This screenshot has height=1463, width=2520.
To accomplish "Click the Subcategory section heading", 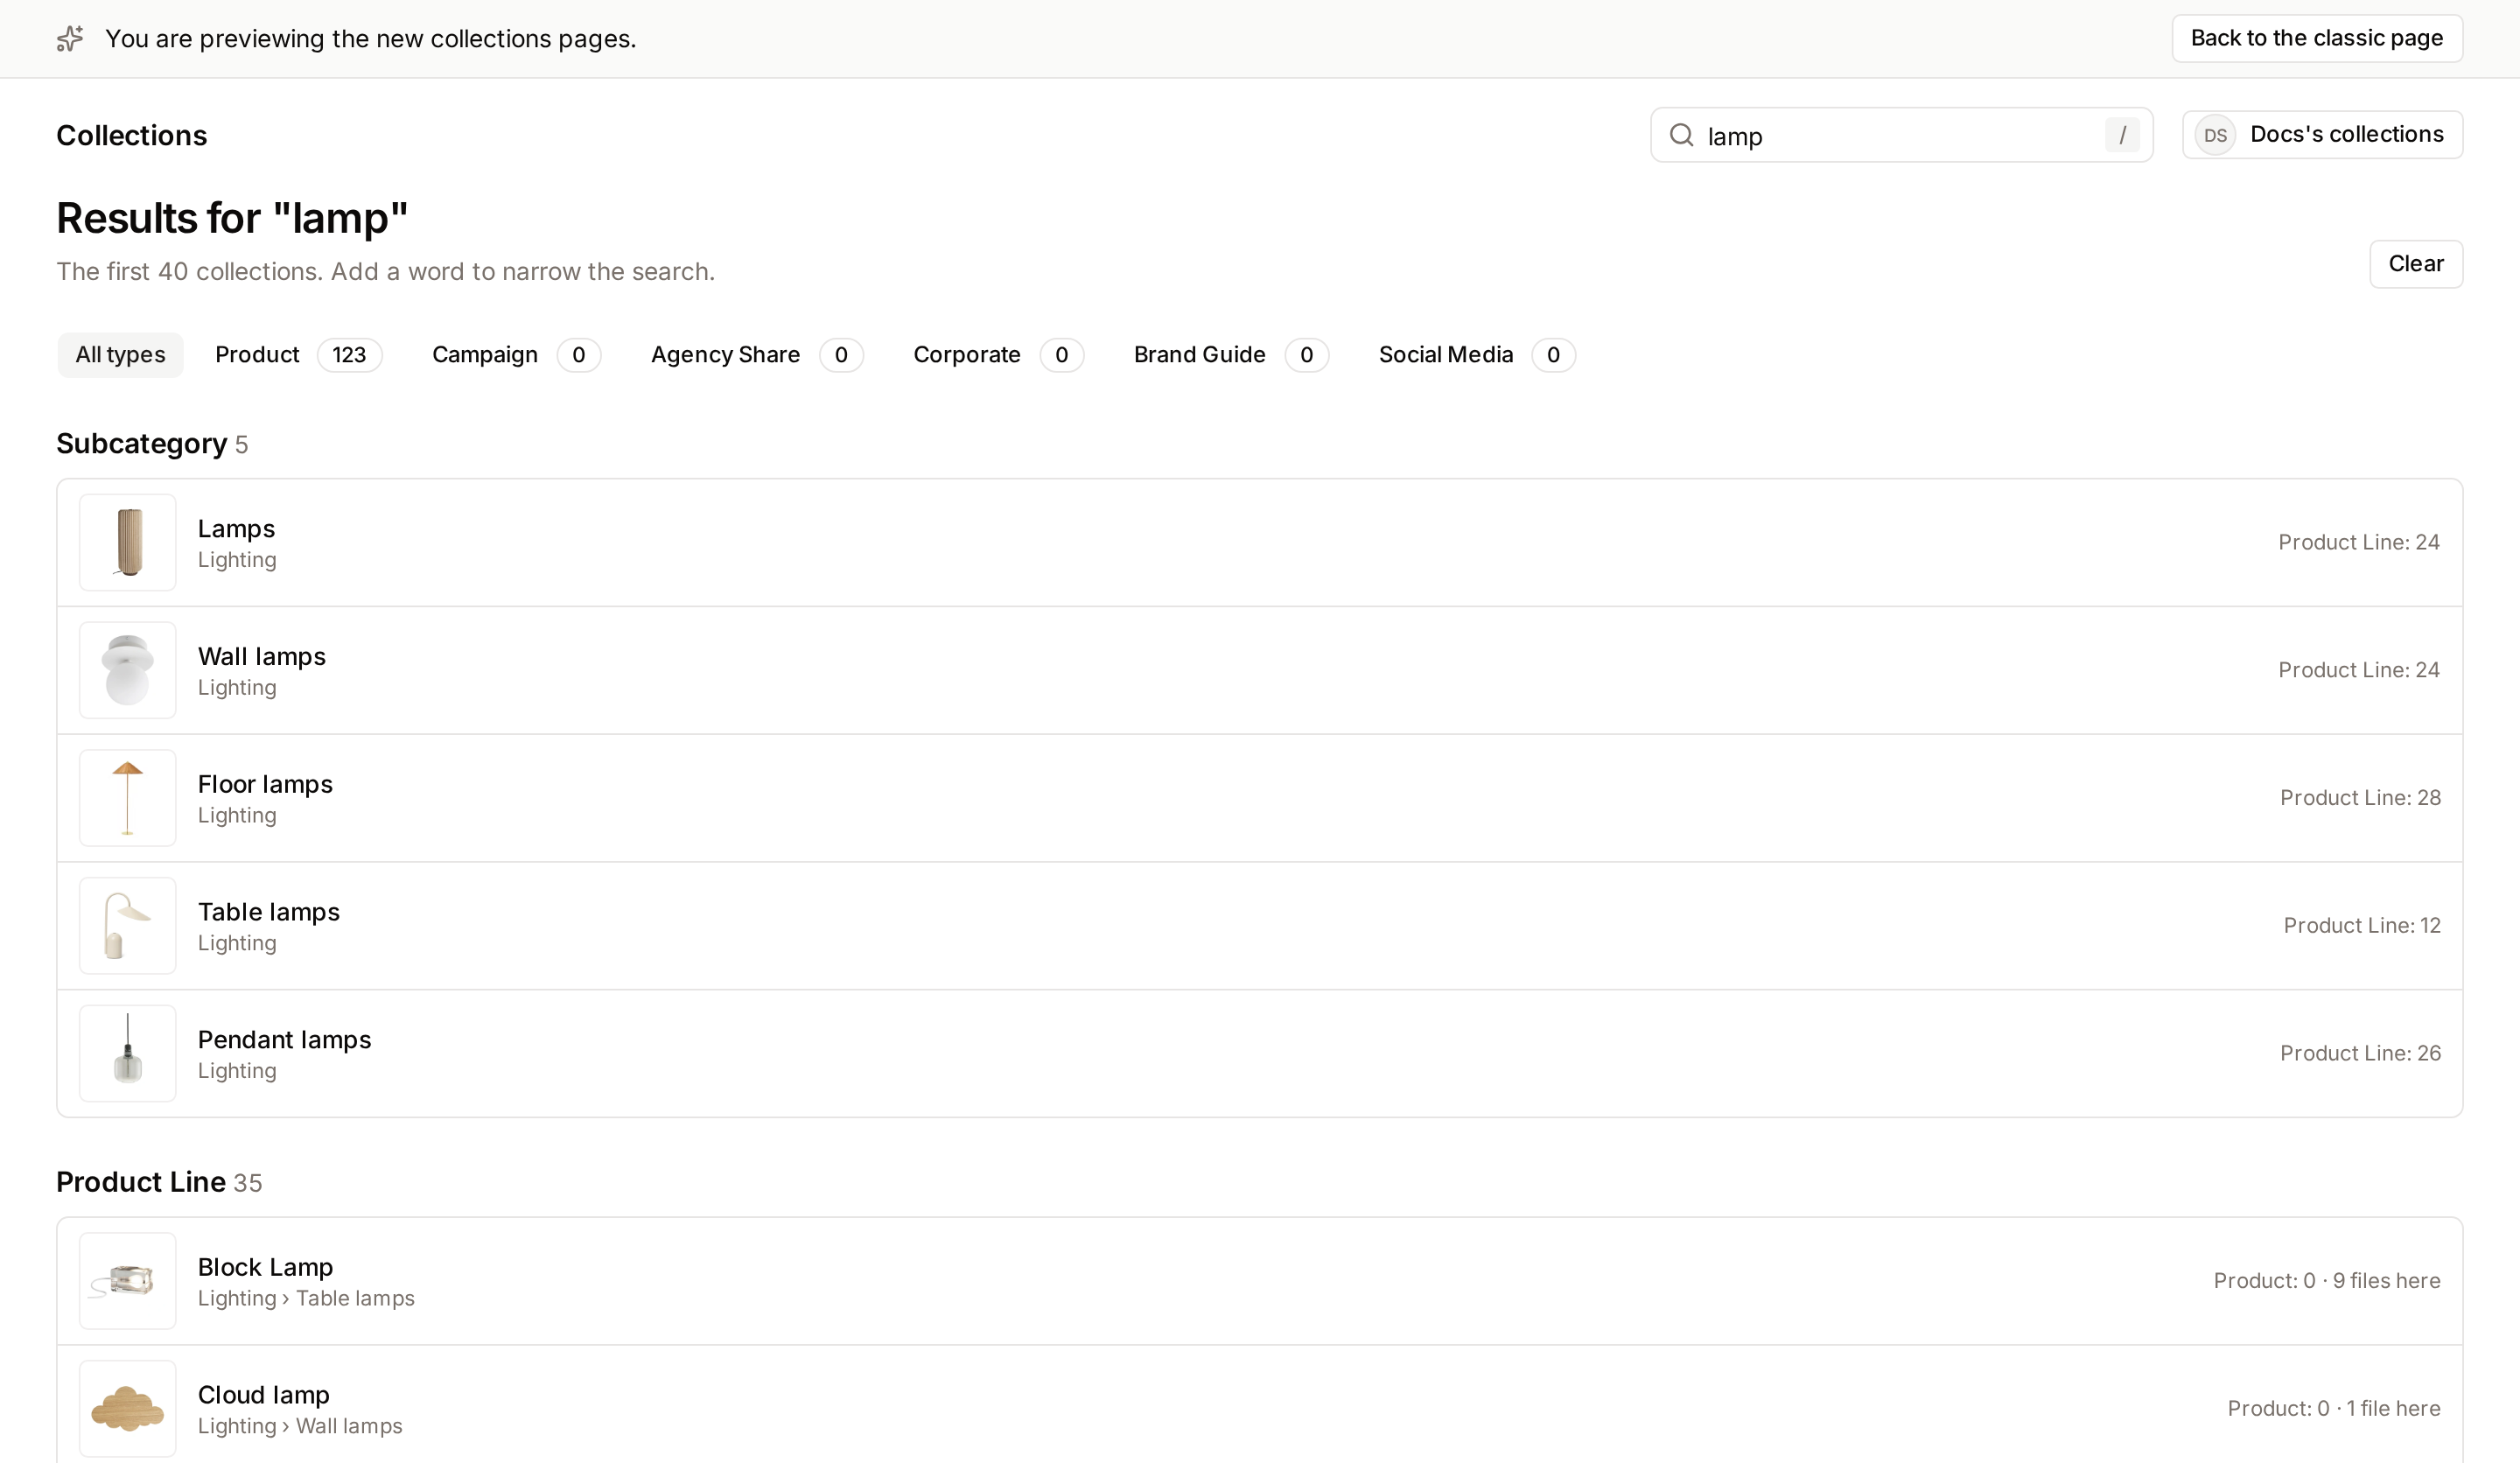I will click(x=141, y=444).
